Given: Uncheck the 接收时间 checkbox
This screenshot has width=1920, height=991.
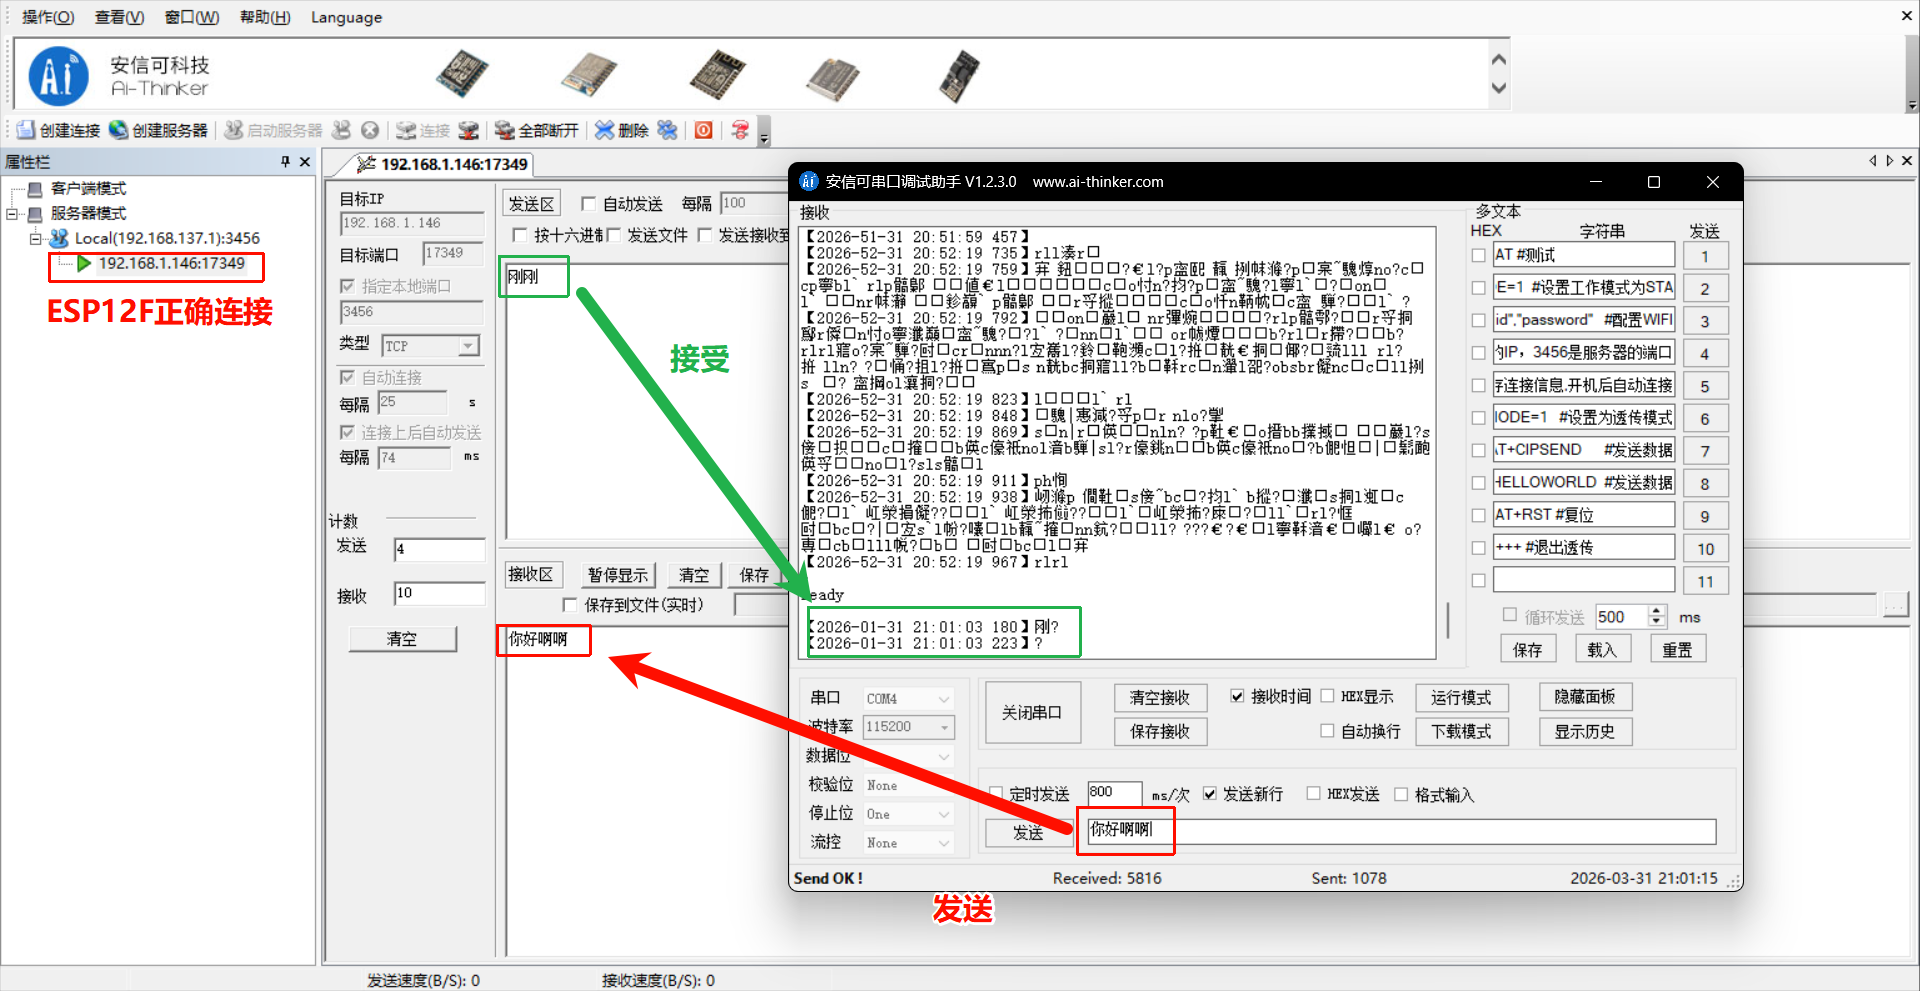Looking at the screenshot, I should (x=1237, y=696).
